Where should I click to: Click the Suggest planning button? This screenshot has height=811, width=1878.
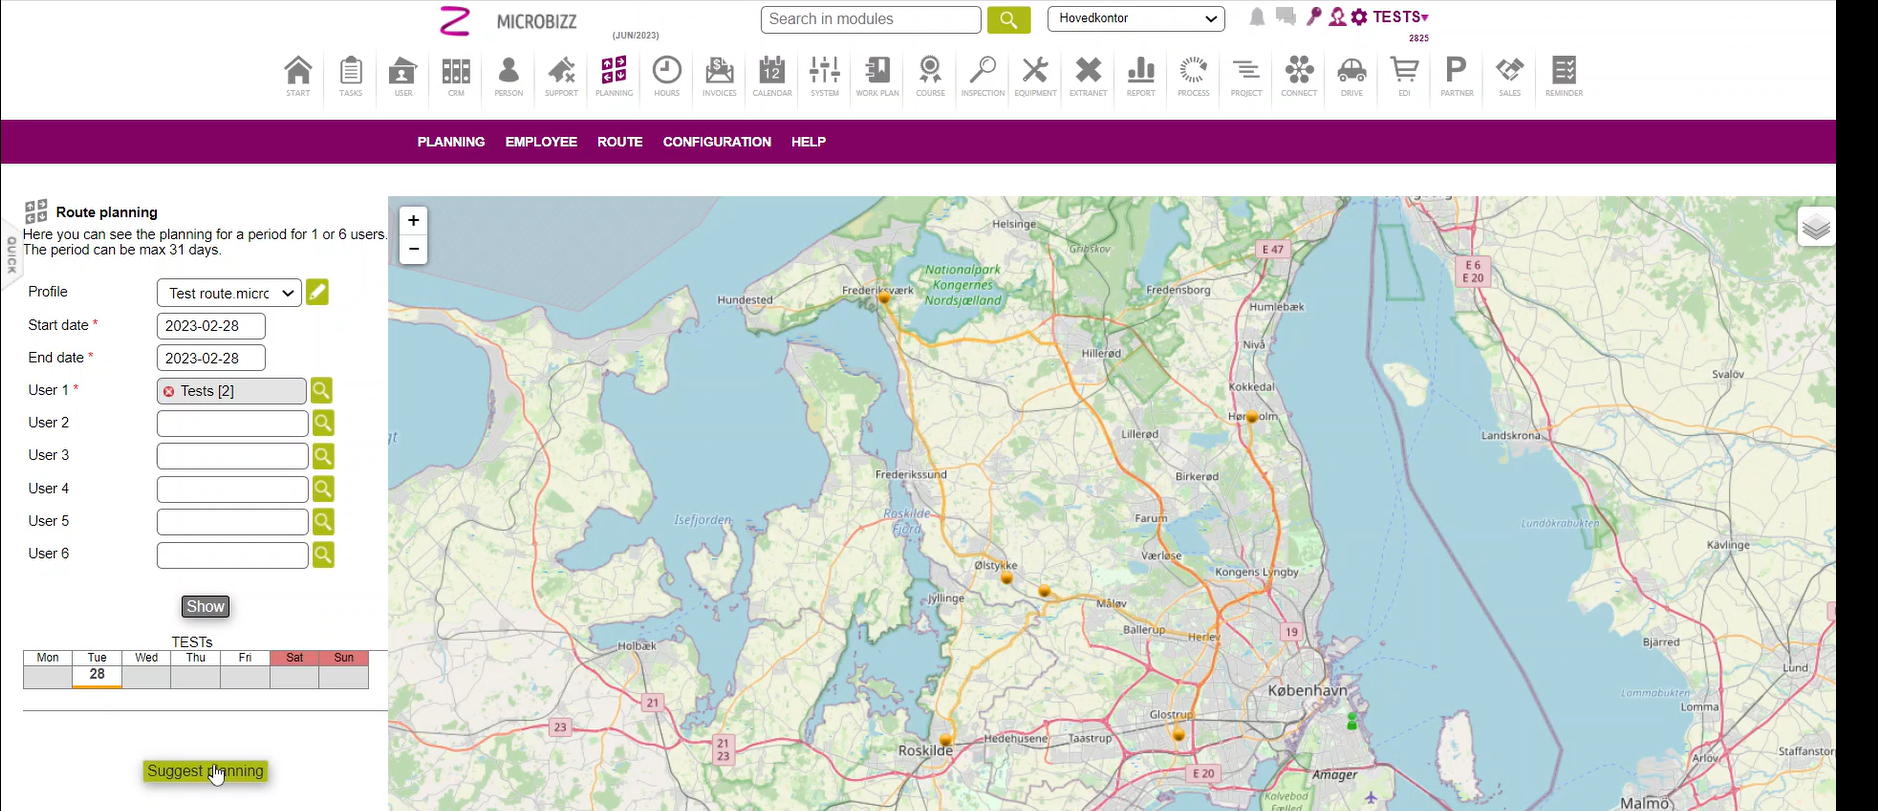[x=205, y=771]
